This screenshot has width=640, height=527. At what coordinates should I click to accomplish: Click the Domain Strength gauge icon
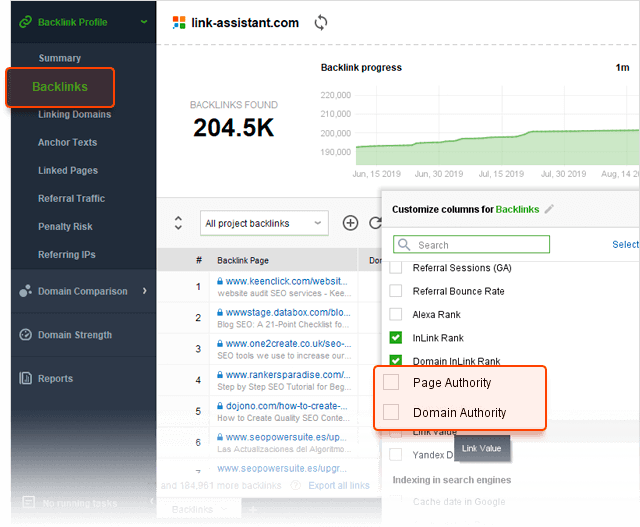pos(25,334)
